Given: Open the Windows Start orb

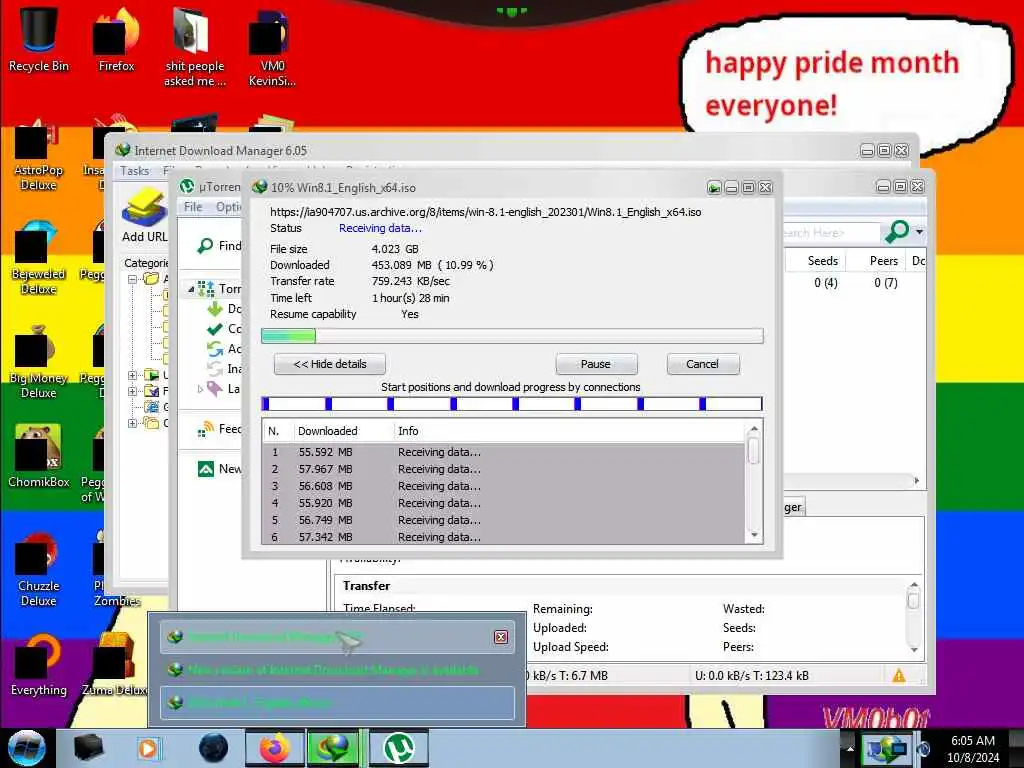Looking at the screenshot, I should click(x=27, y=748).
